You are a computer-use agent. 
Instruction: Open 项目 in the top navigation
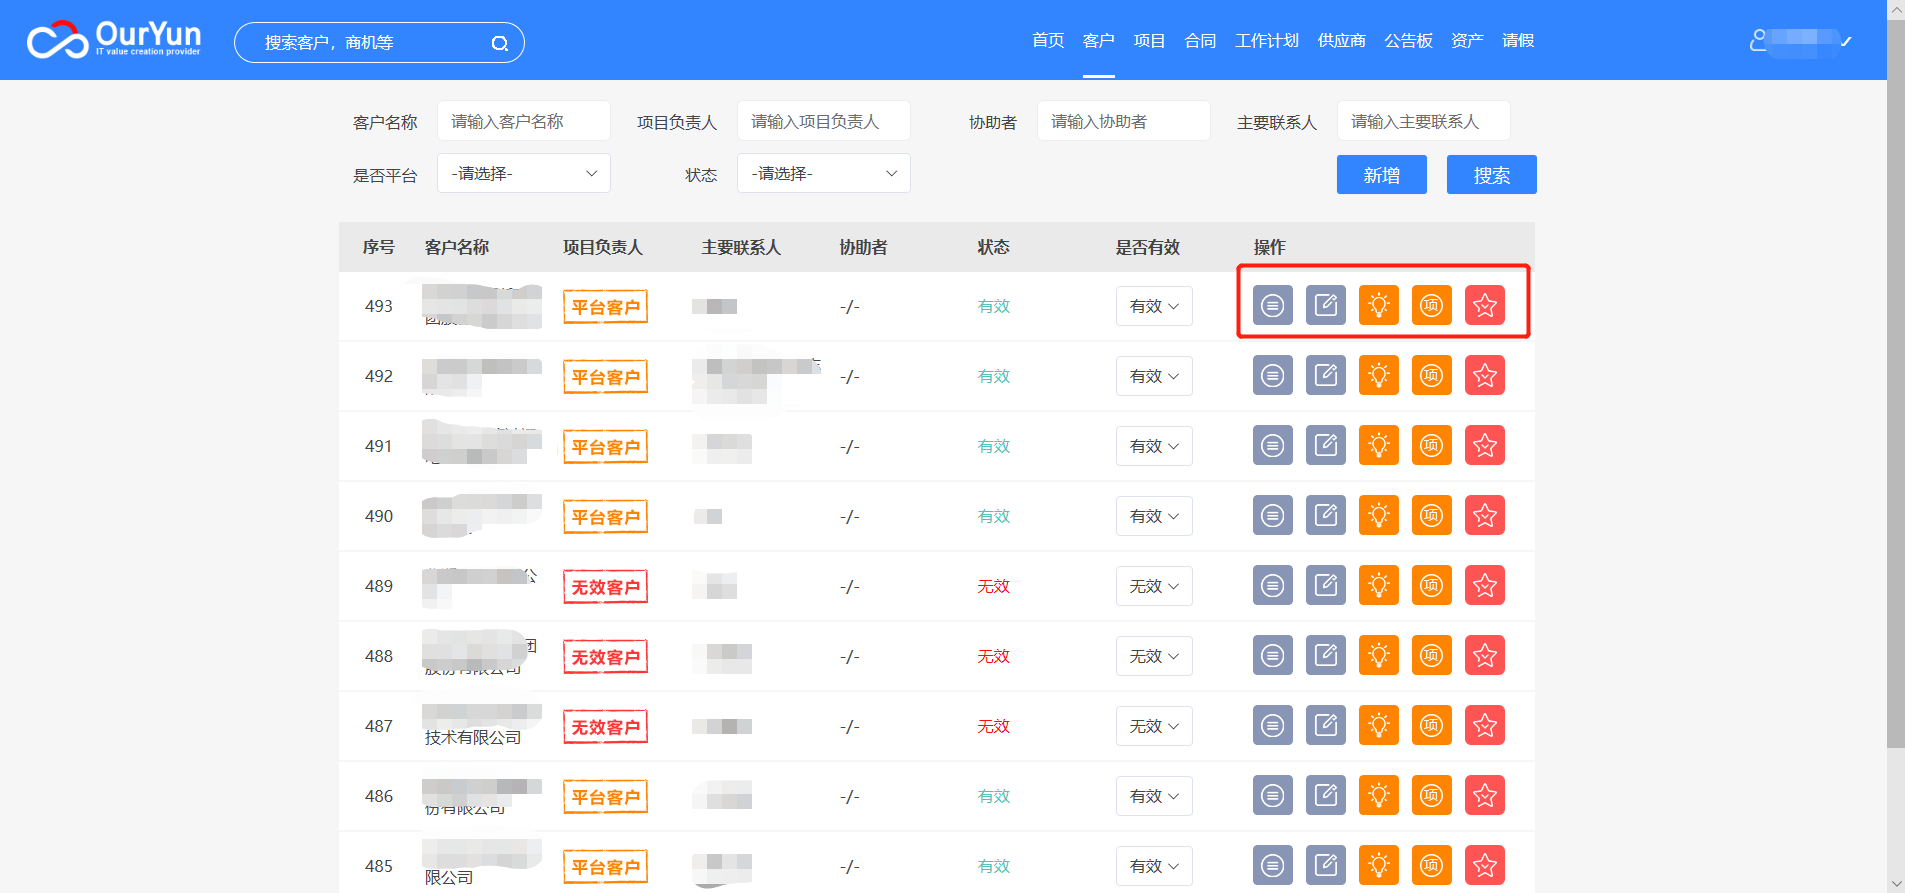(1149, 41)
